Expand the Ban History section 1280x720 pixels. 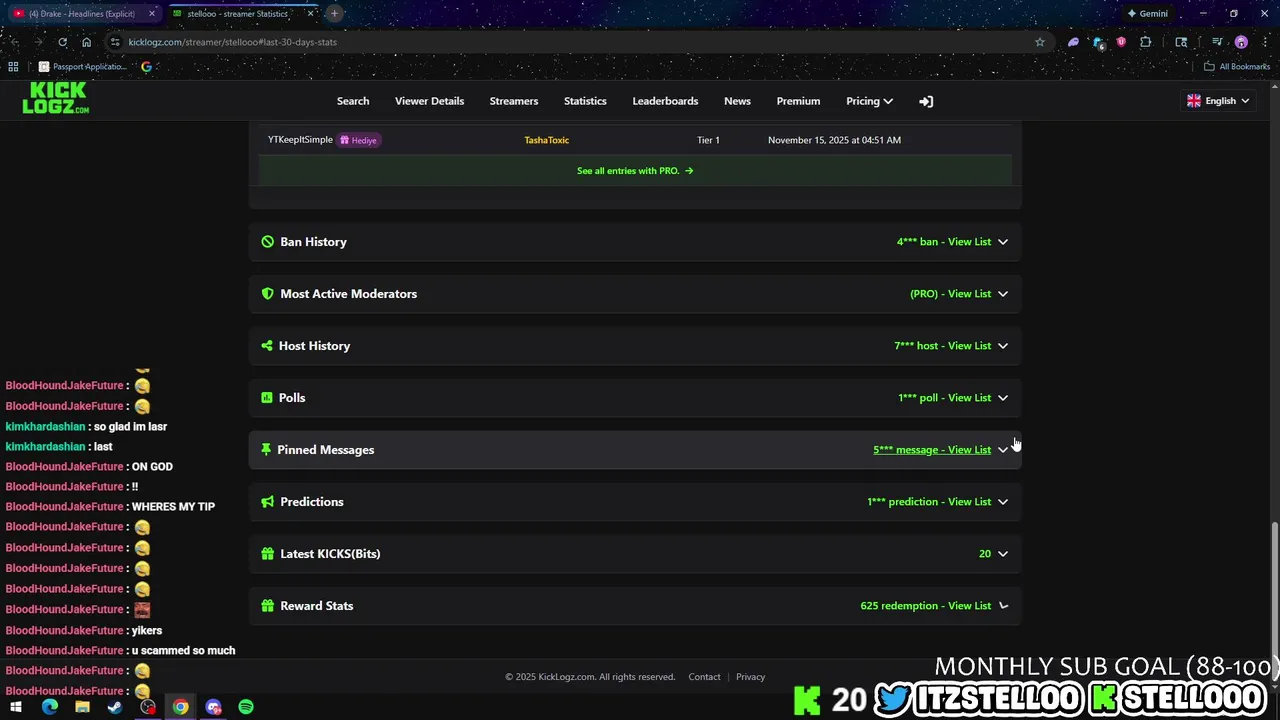635,242
